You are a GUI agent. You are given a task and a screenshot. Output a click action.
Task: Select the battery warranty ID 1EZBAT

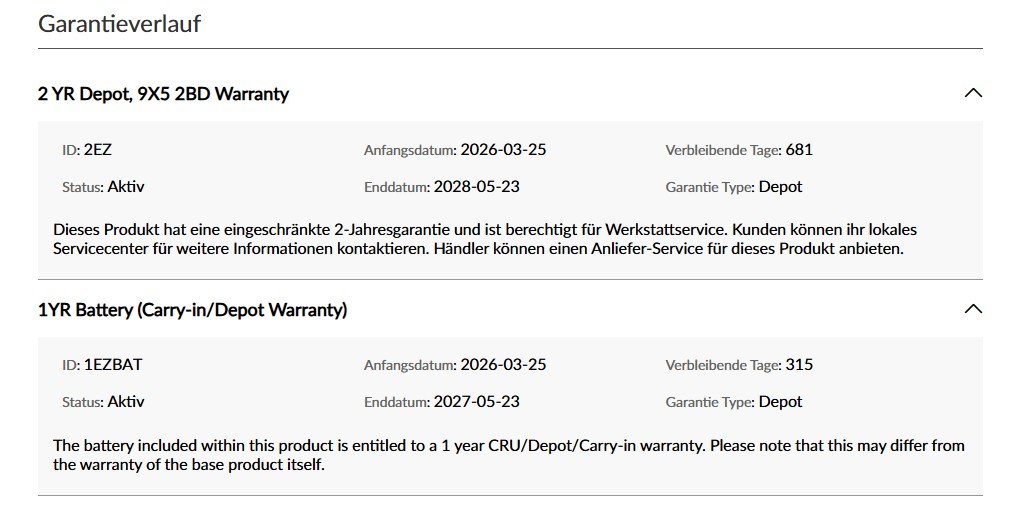[113, 365]
